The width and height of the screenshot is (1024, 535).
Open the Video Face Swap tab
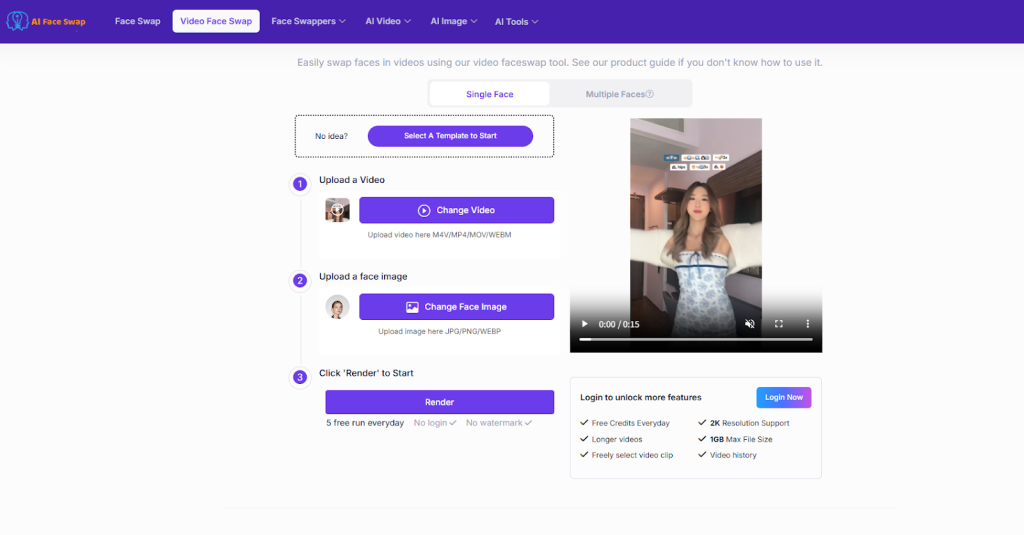pyautogui.click(x=216, y=21)
